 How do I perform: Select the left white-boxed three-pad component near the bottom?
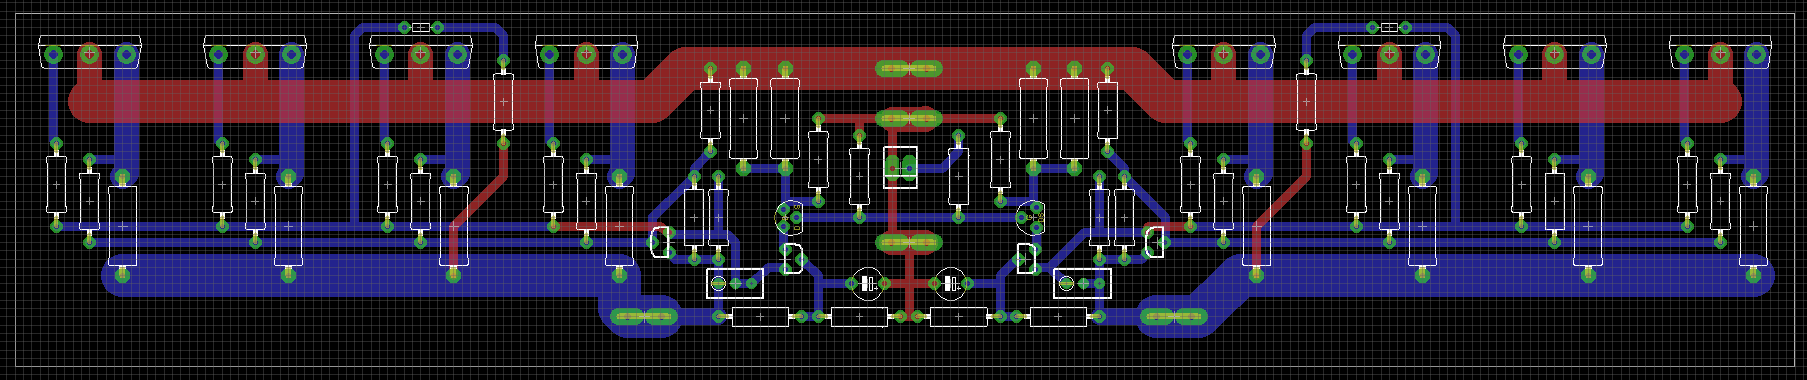point(735,284)
